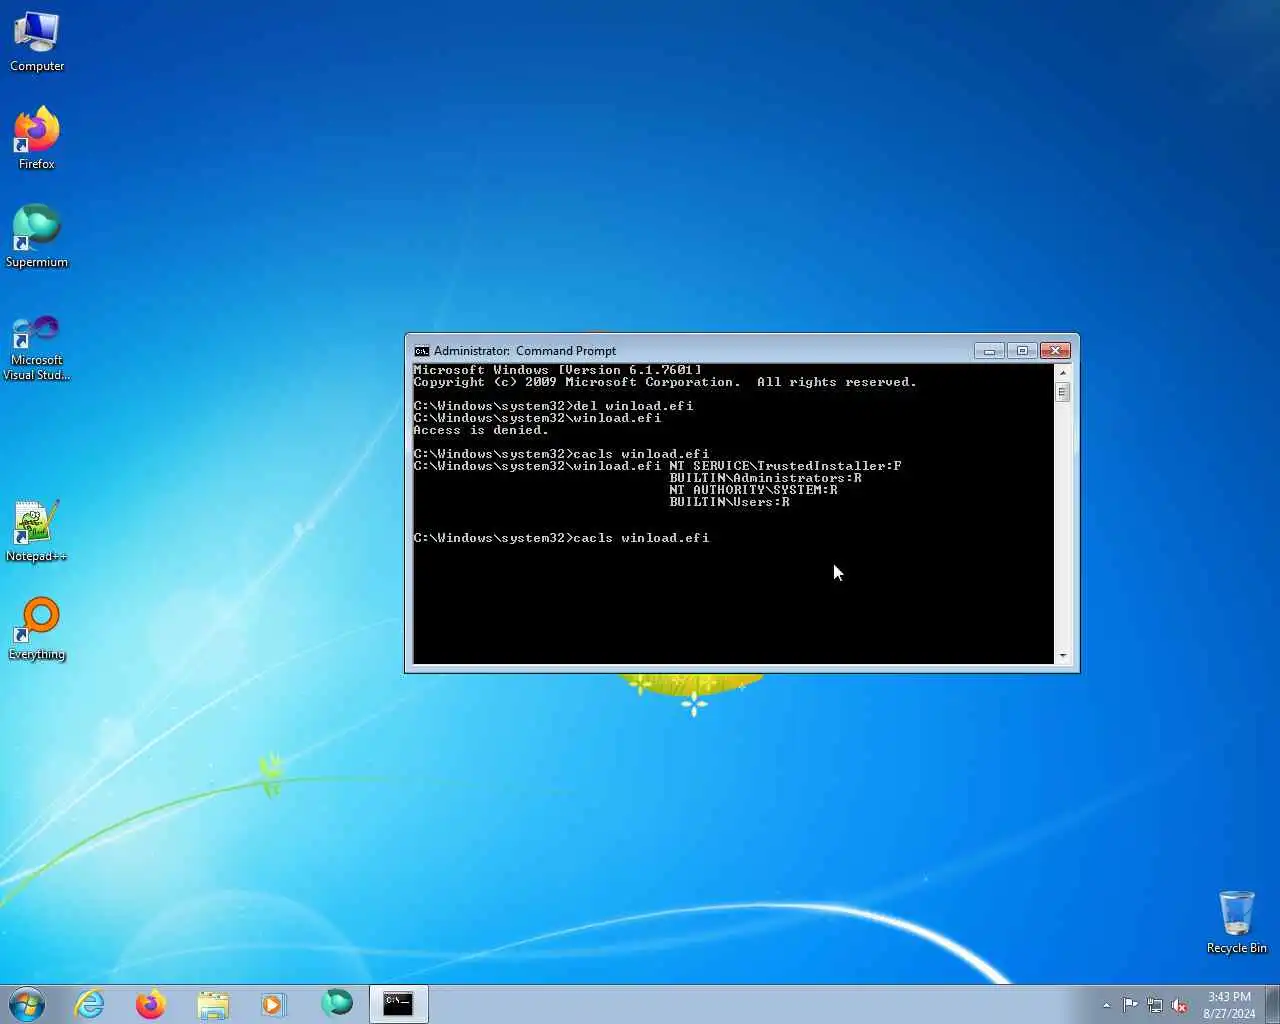Close the Command Prompt window
The image size is (1280, 1024).
pyautogui.click(x=1055, y=351)
